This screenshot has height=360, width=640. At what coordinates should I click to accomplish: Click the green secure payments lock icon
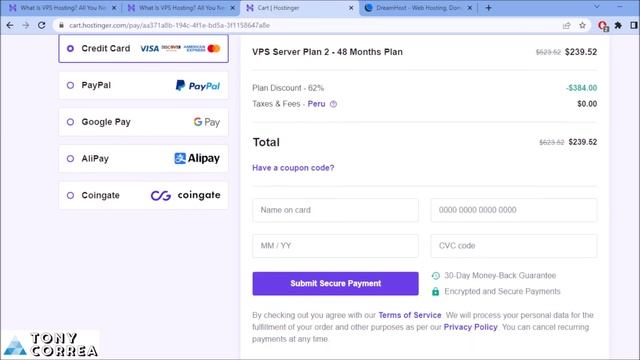(436, 291)
